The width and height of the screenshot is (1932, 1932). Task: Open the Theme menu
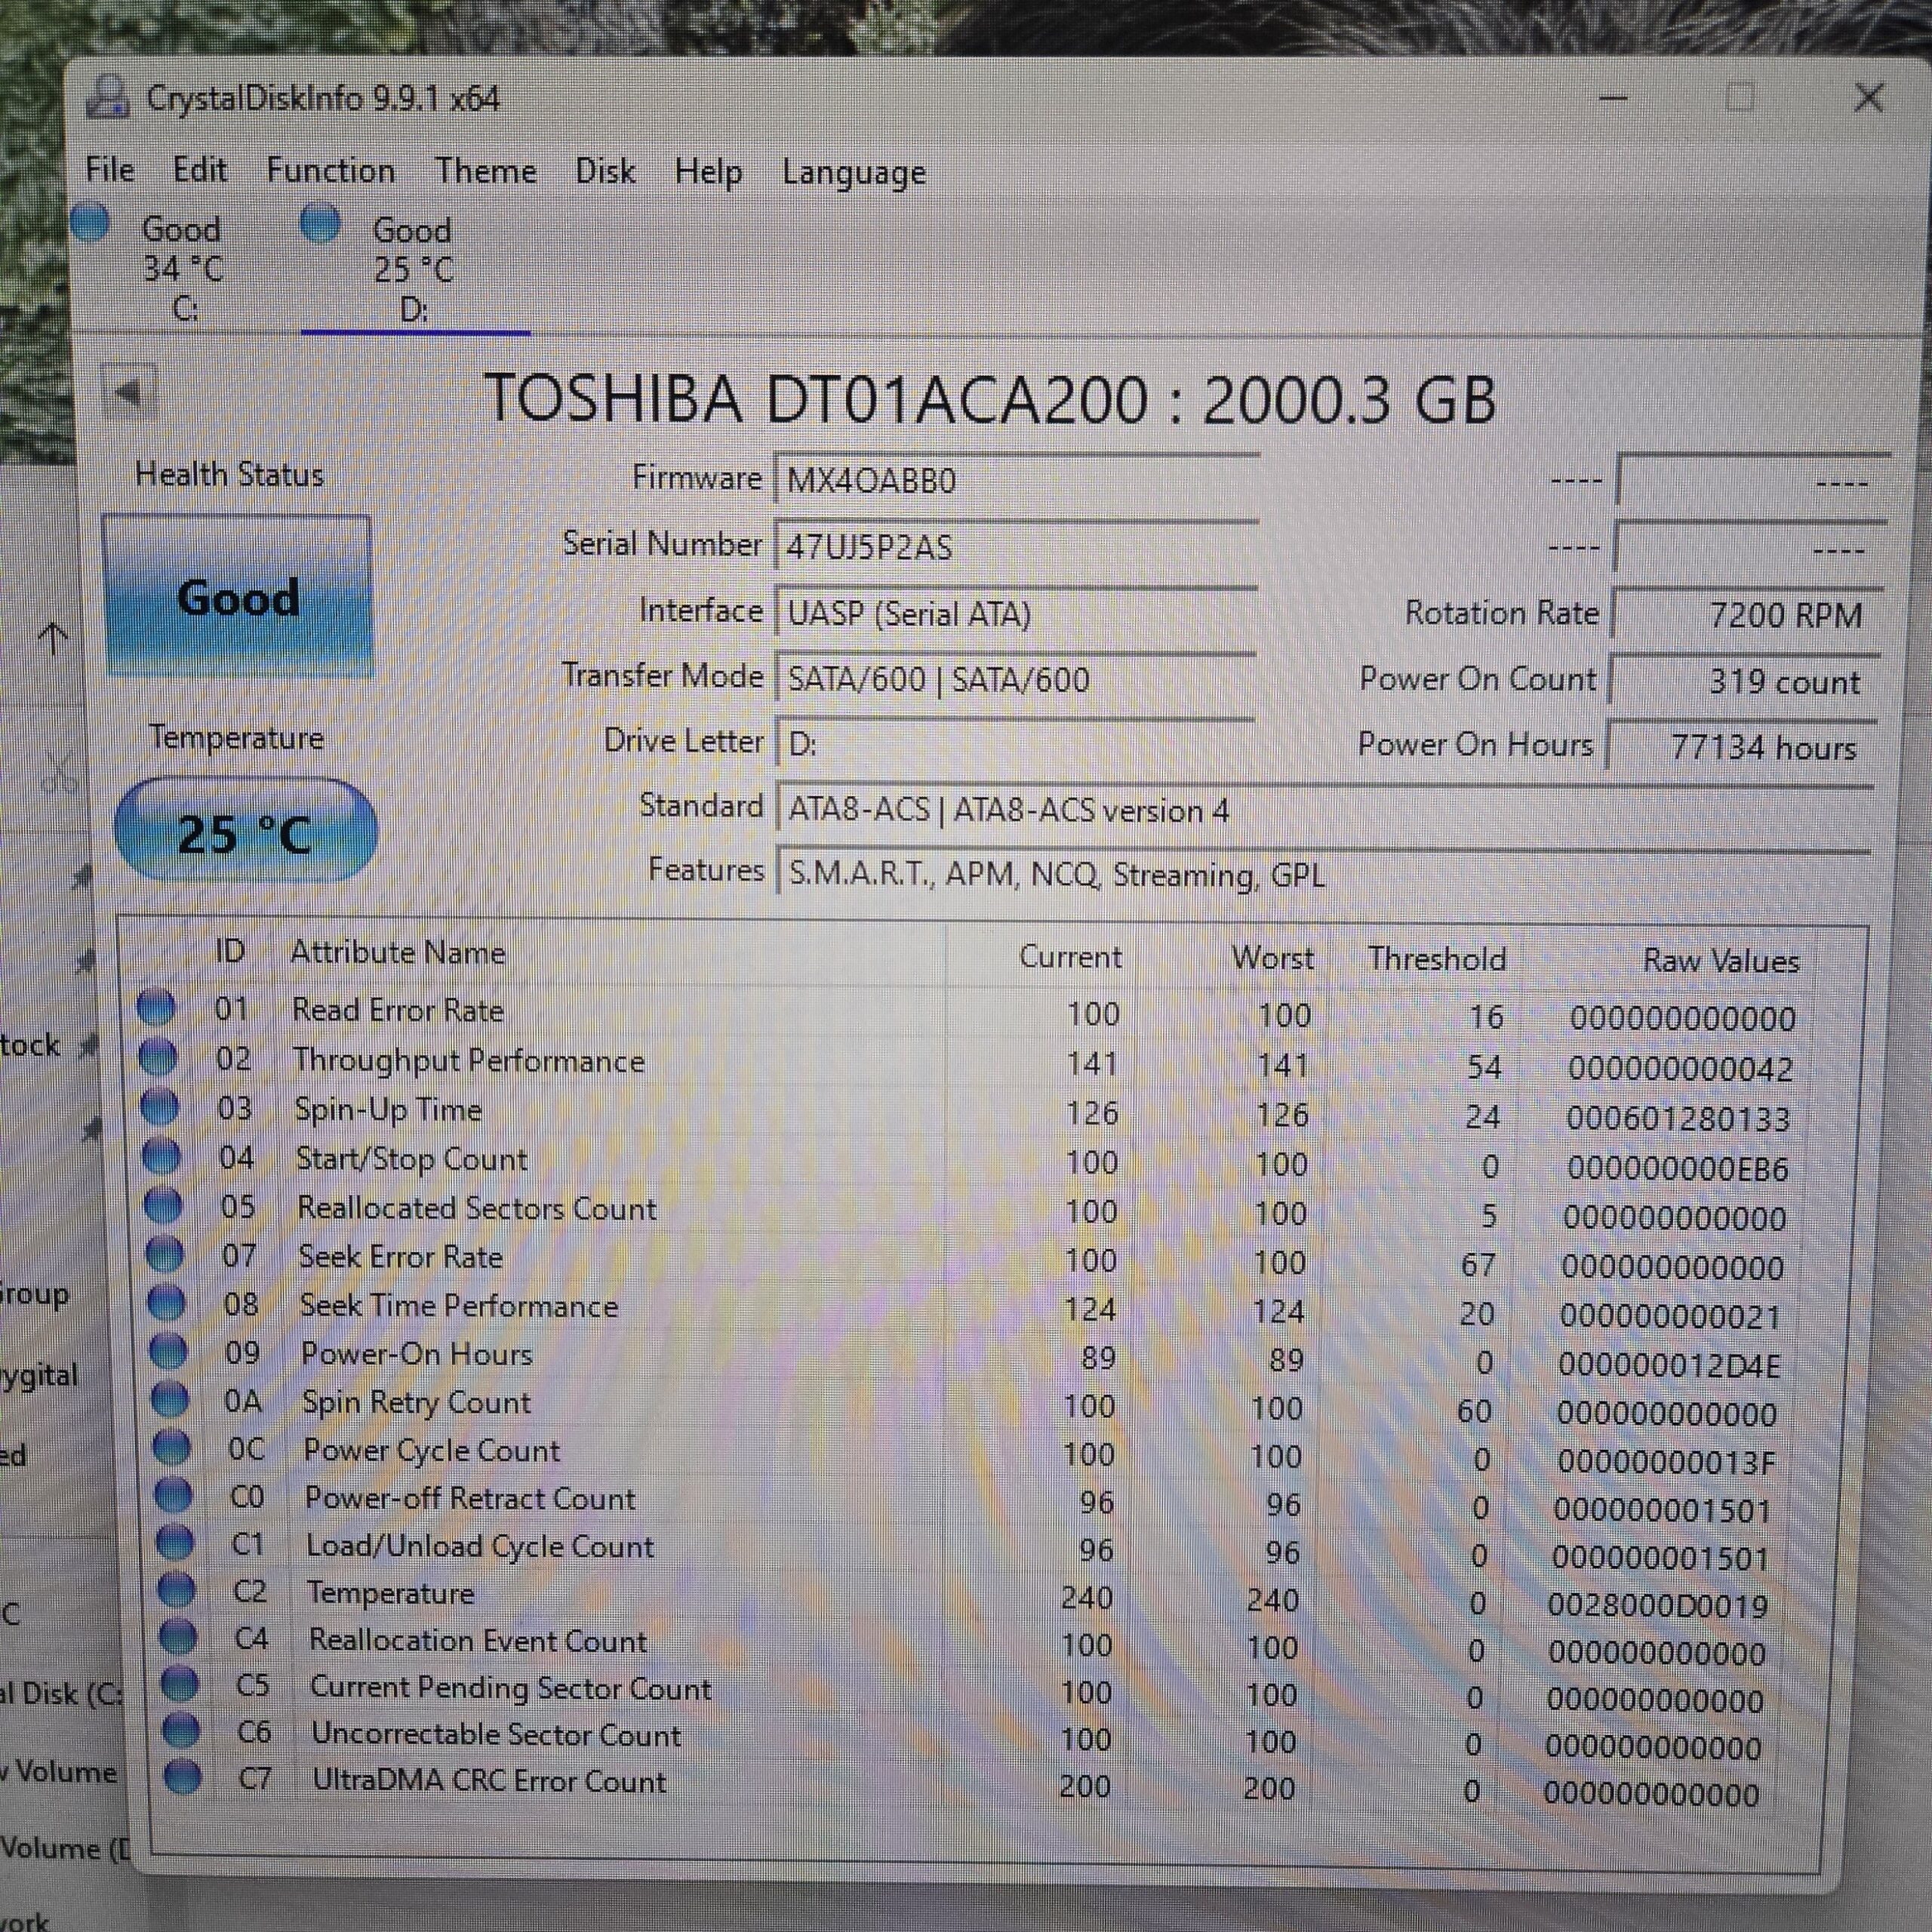pyautogui.click(x=486, y=172)
